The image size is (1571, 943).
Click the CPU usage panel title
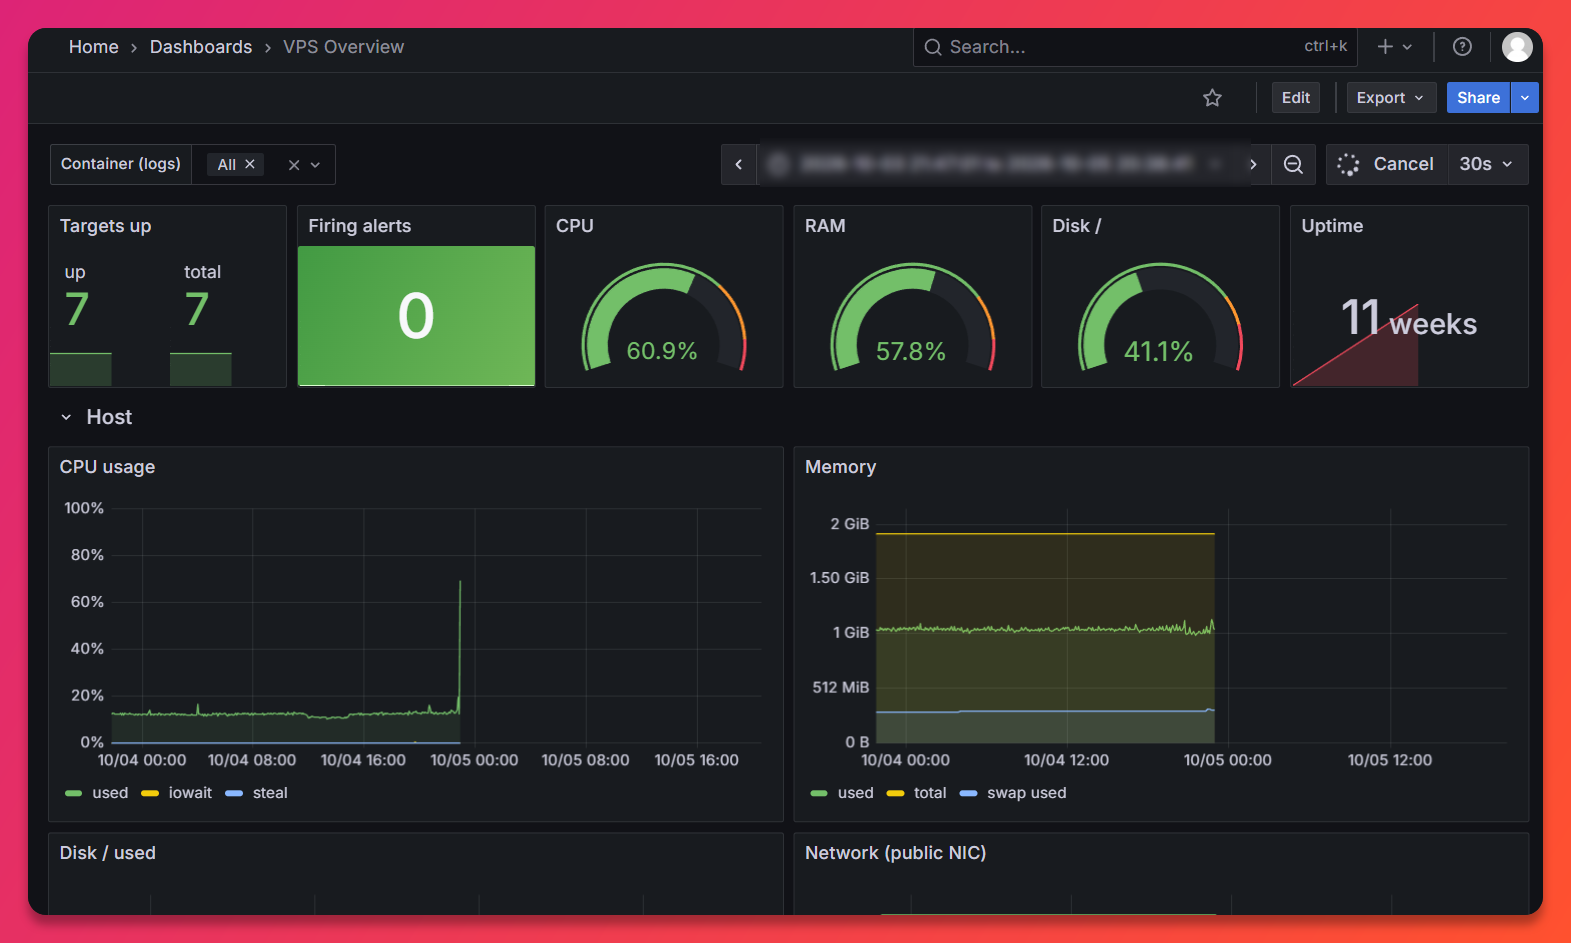tap(107, 467)
